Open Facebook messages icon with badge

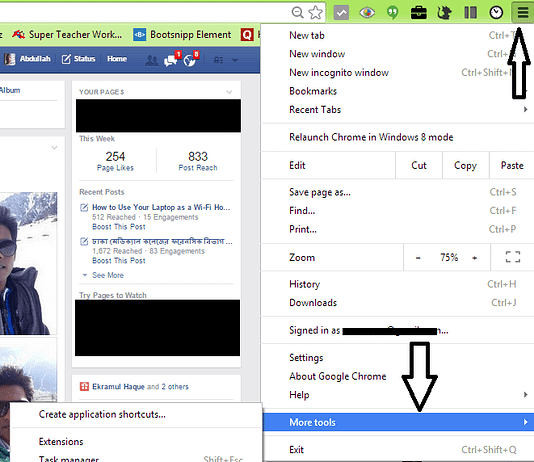[x=171, y=60]
